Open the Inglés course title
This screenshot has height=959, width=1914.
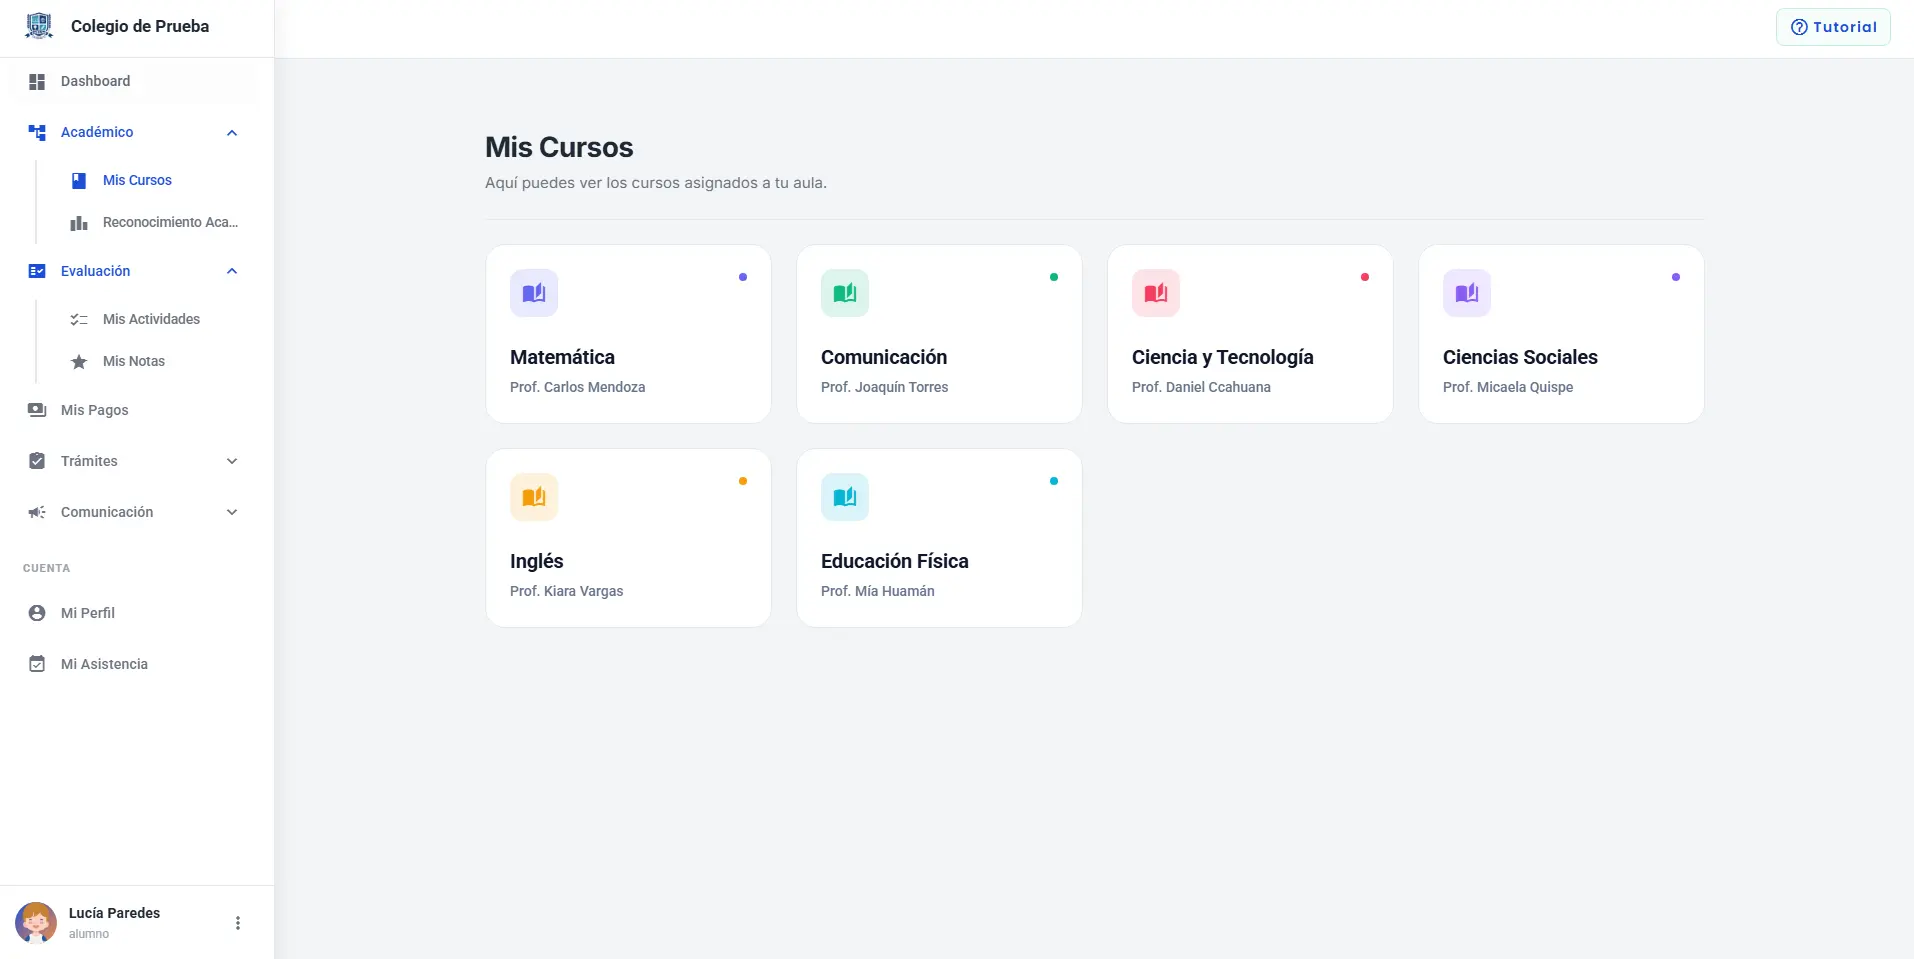tap(537, 562)
